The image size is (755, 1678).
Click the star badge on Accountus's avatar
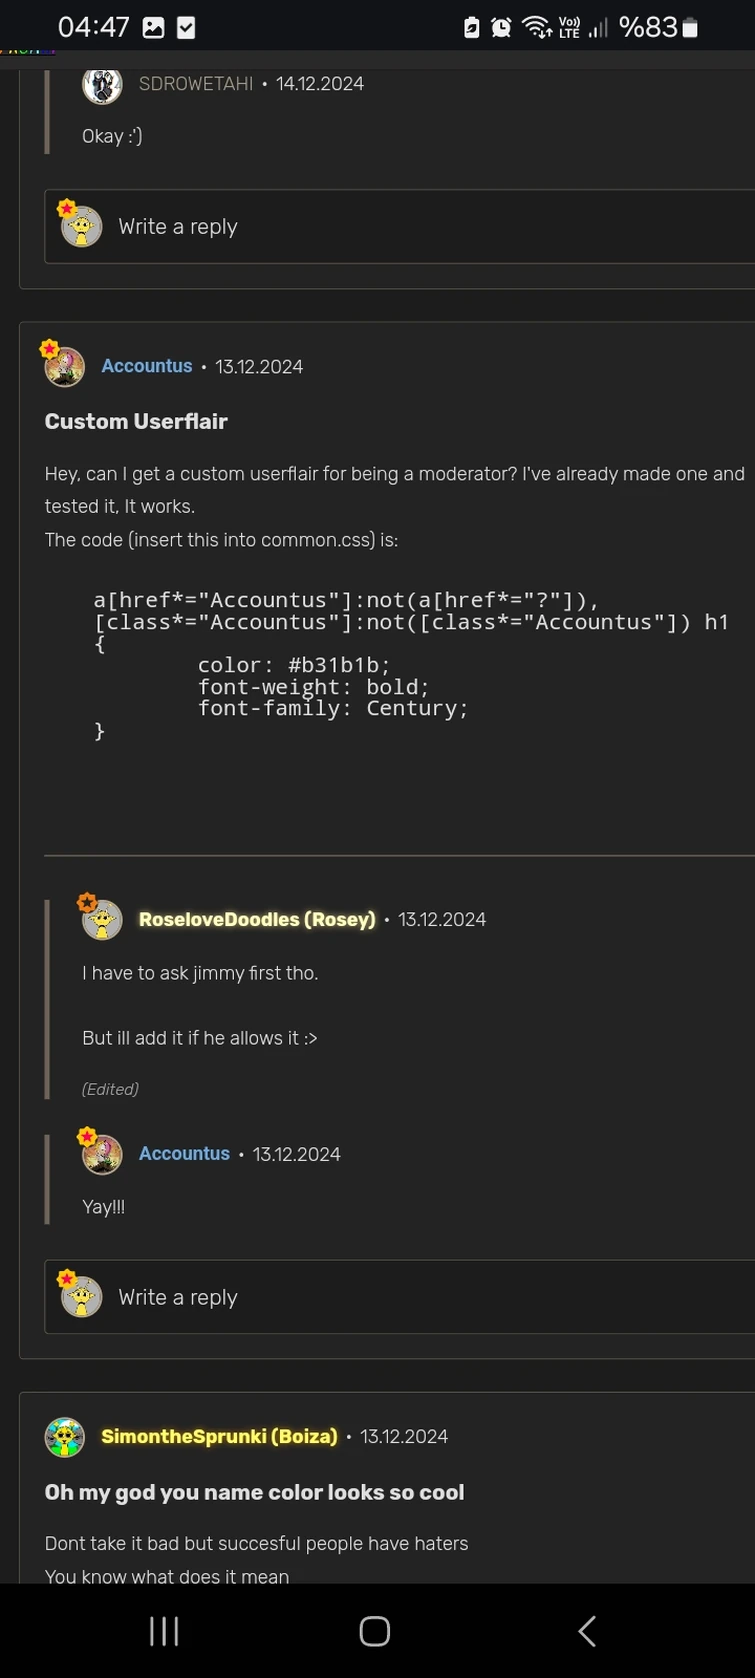coord(49,348)
